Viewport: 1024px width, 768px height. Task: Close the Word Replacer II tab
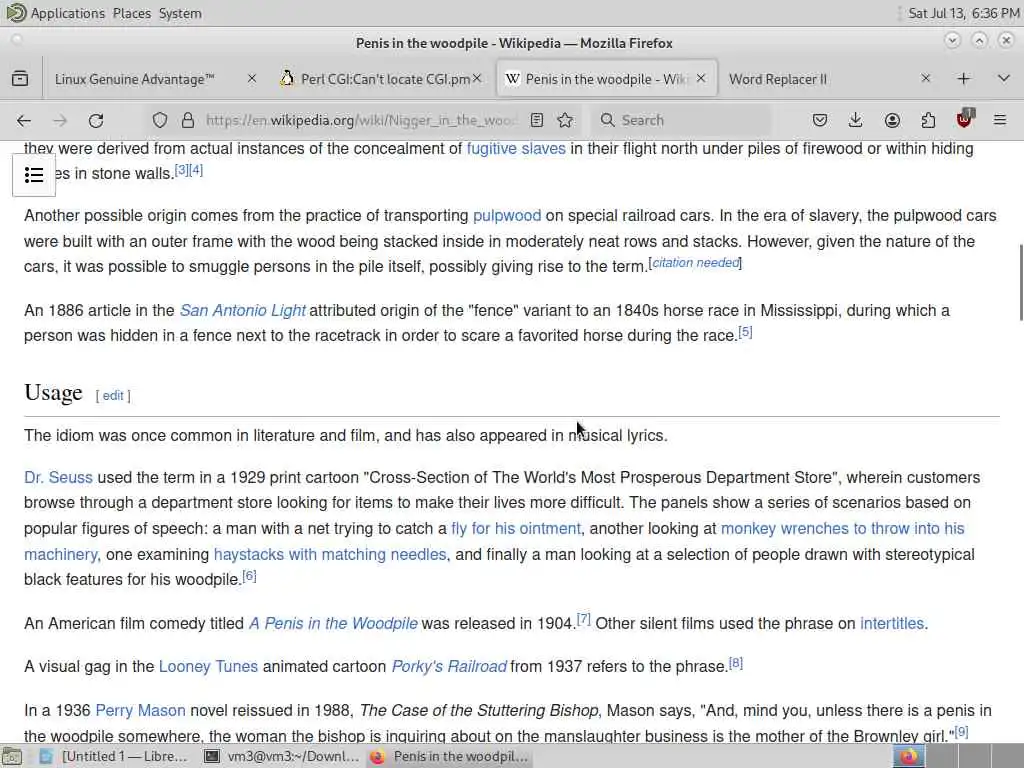click(925, 78)
